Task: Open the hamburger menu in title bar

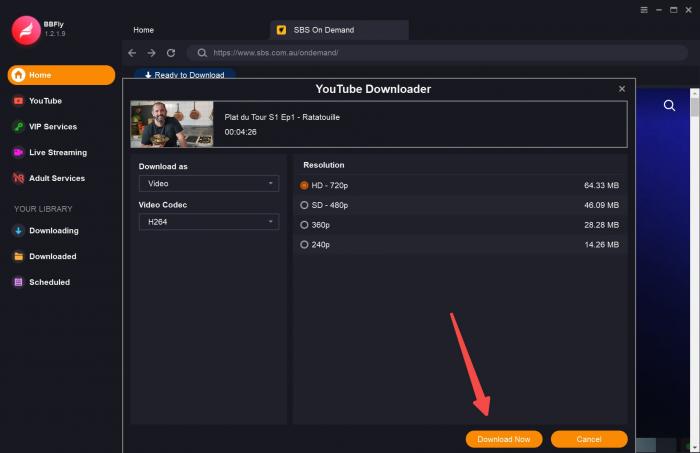Action: click(x=644, y=10)
